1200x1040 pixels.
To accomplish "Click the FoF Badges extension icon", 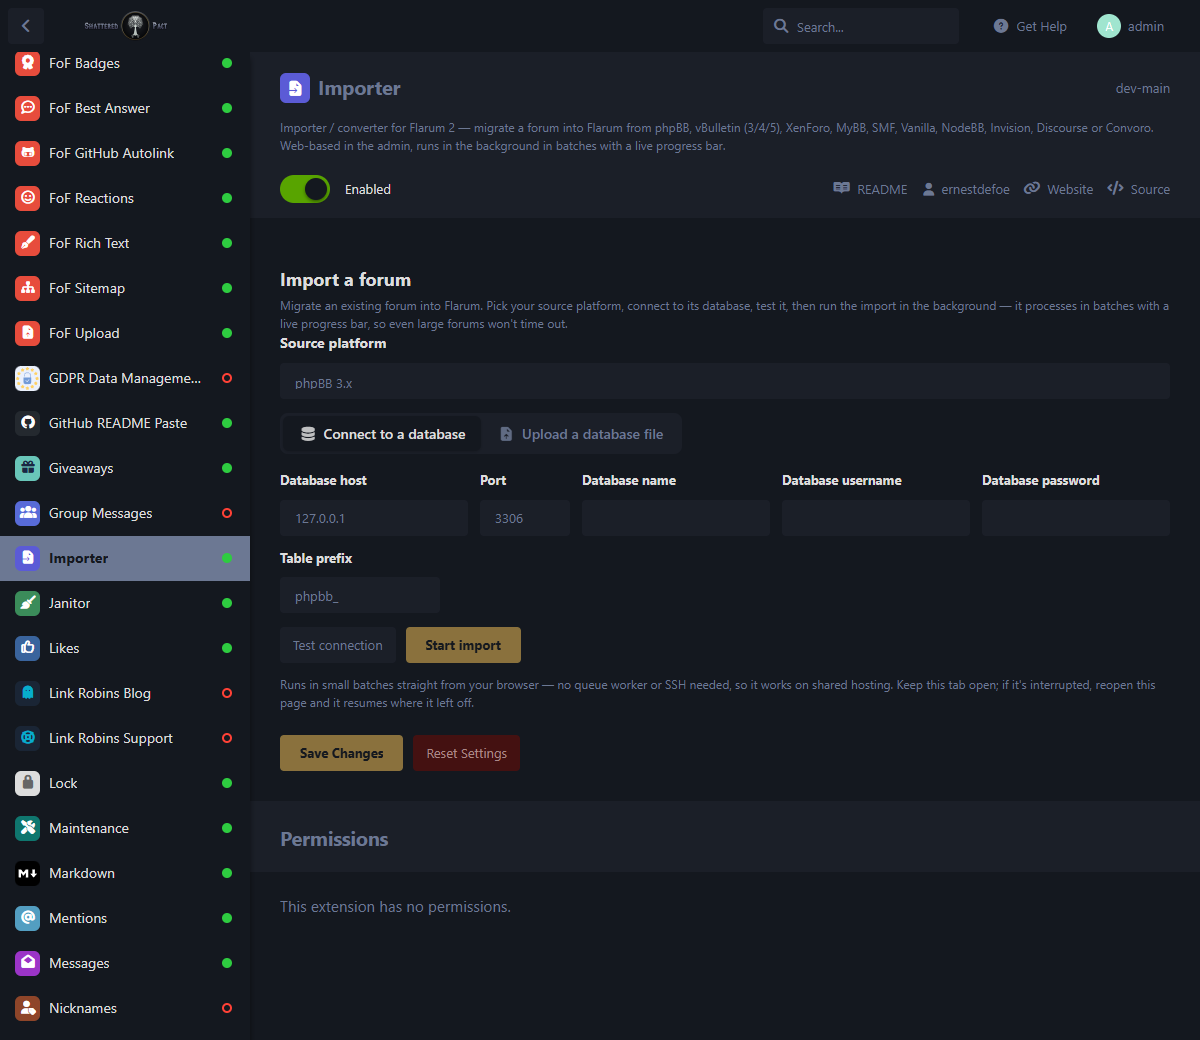I will click(x=28, y=63).
